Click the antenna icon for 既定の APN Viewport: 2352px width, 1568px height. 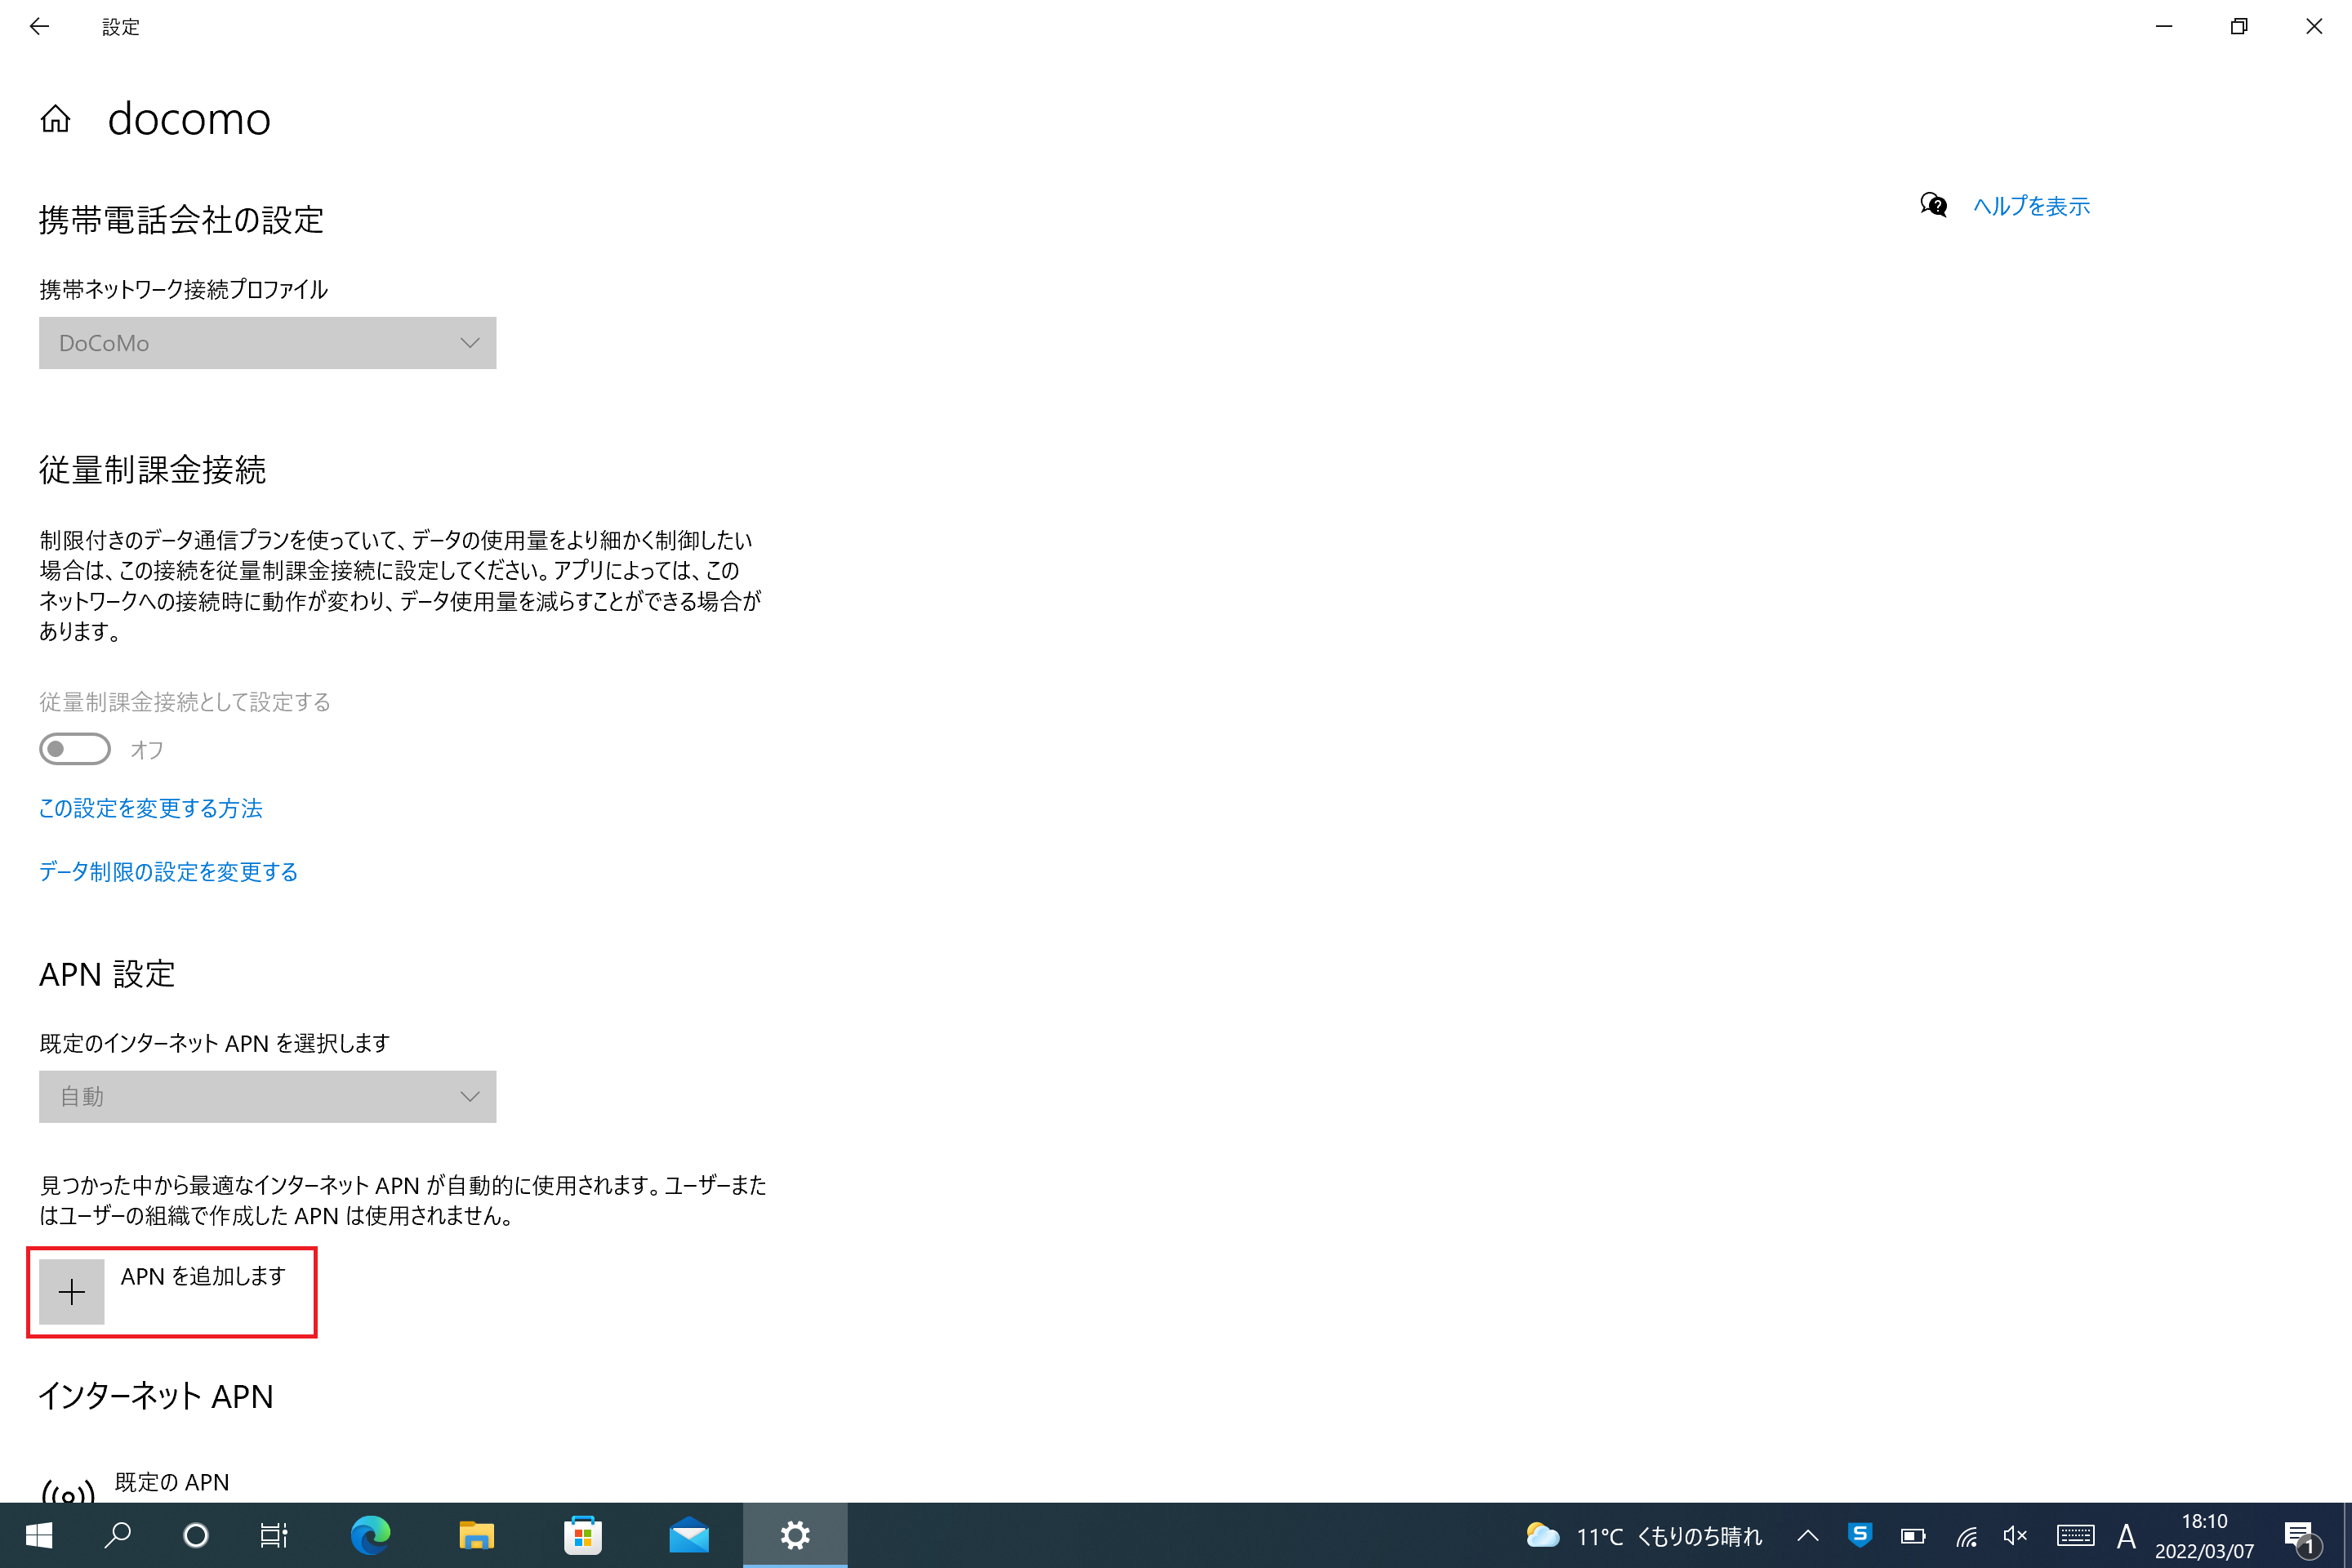[x=68, y=1490]
